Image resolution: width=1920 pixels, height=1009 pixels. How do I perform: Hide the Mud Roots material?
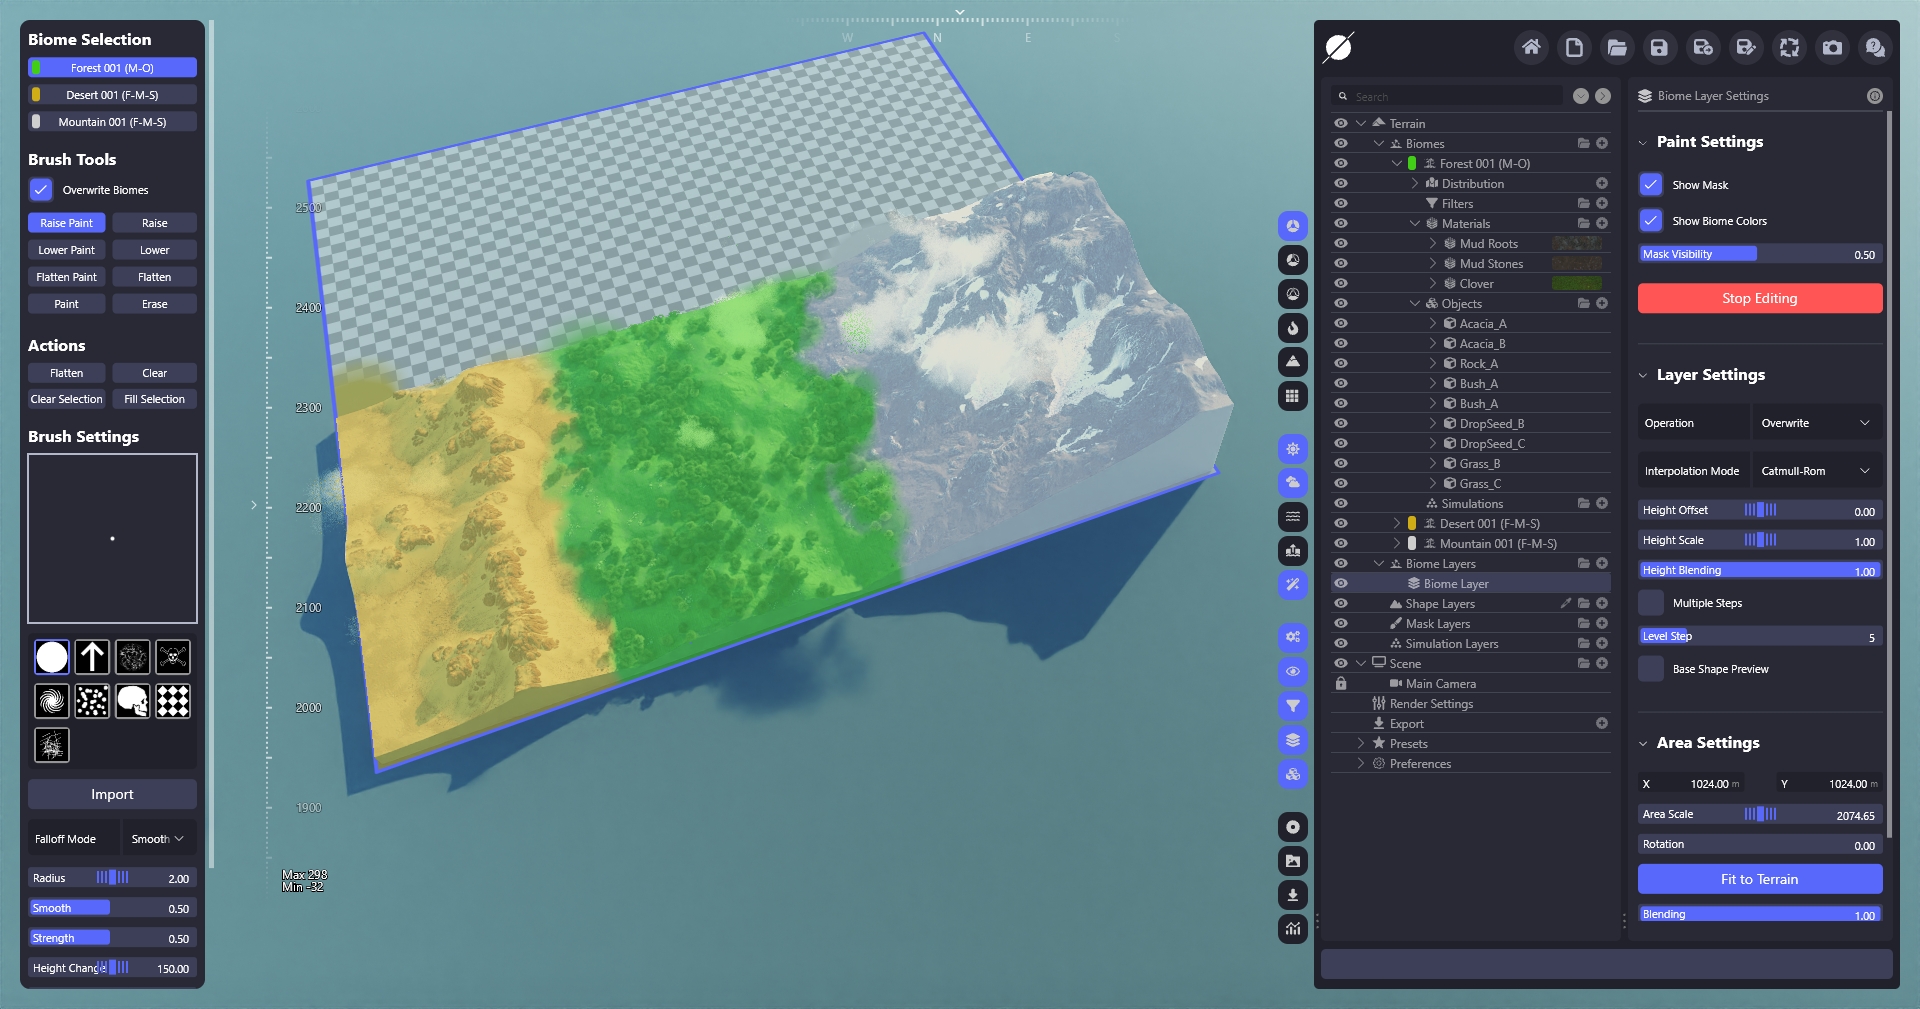coord(1341,243)
